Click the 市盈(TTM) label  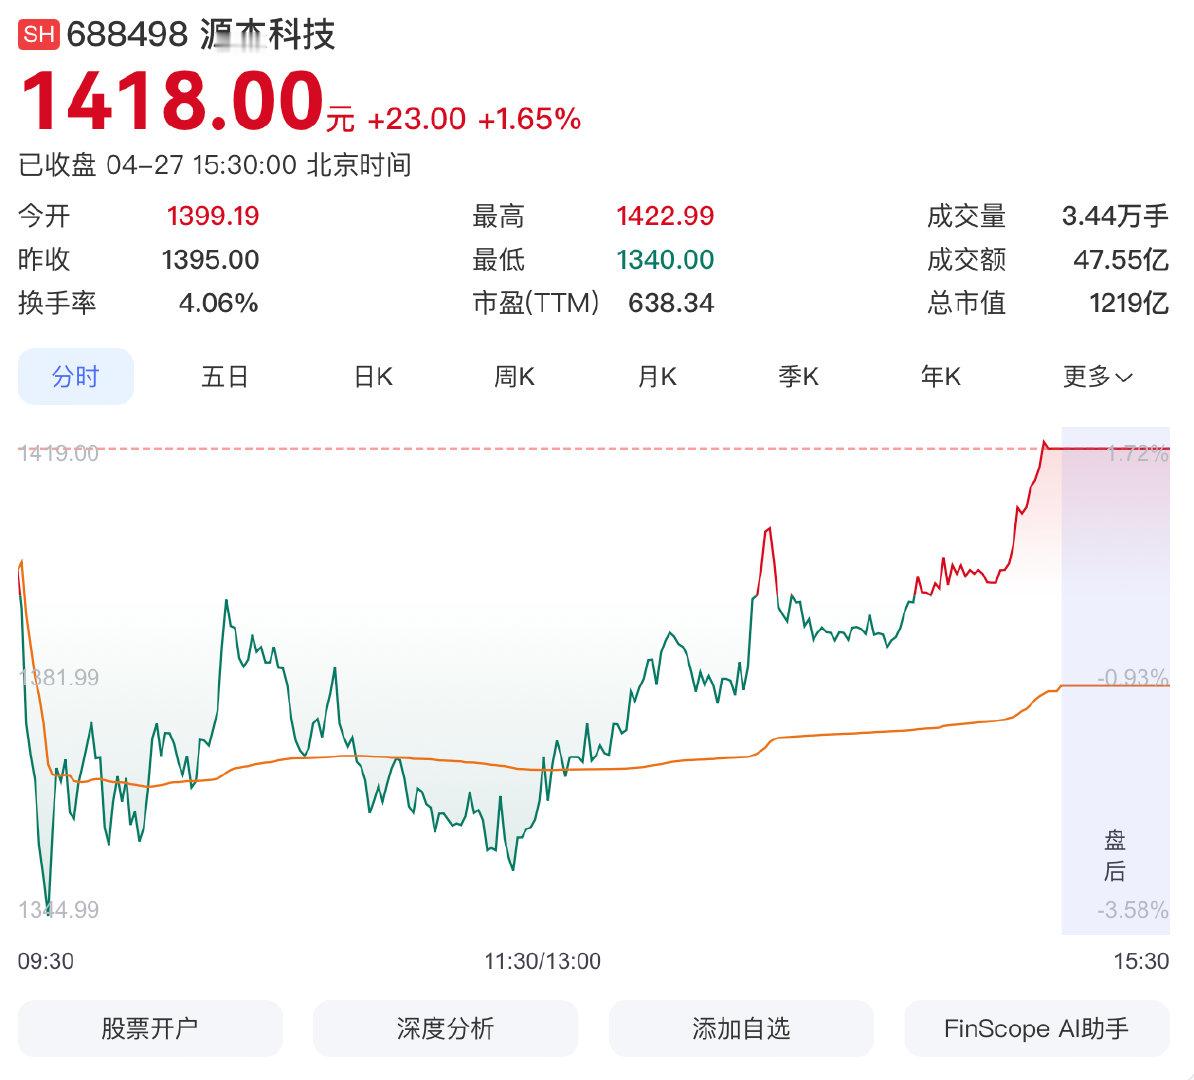[535, 303]
